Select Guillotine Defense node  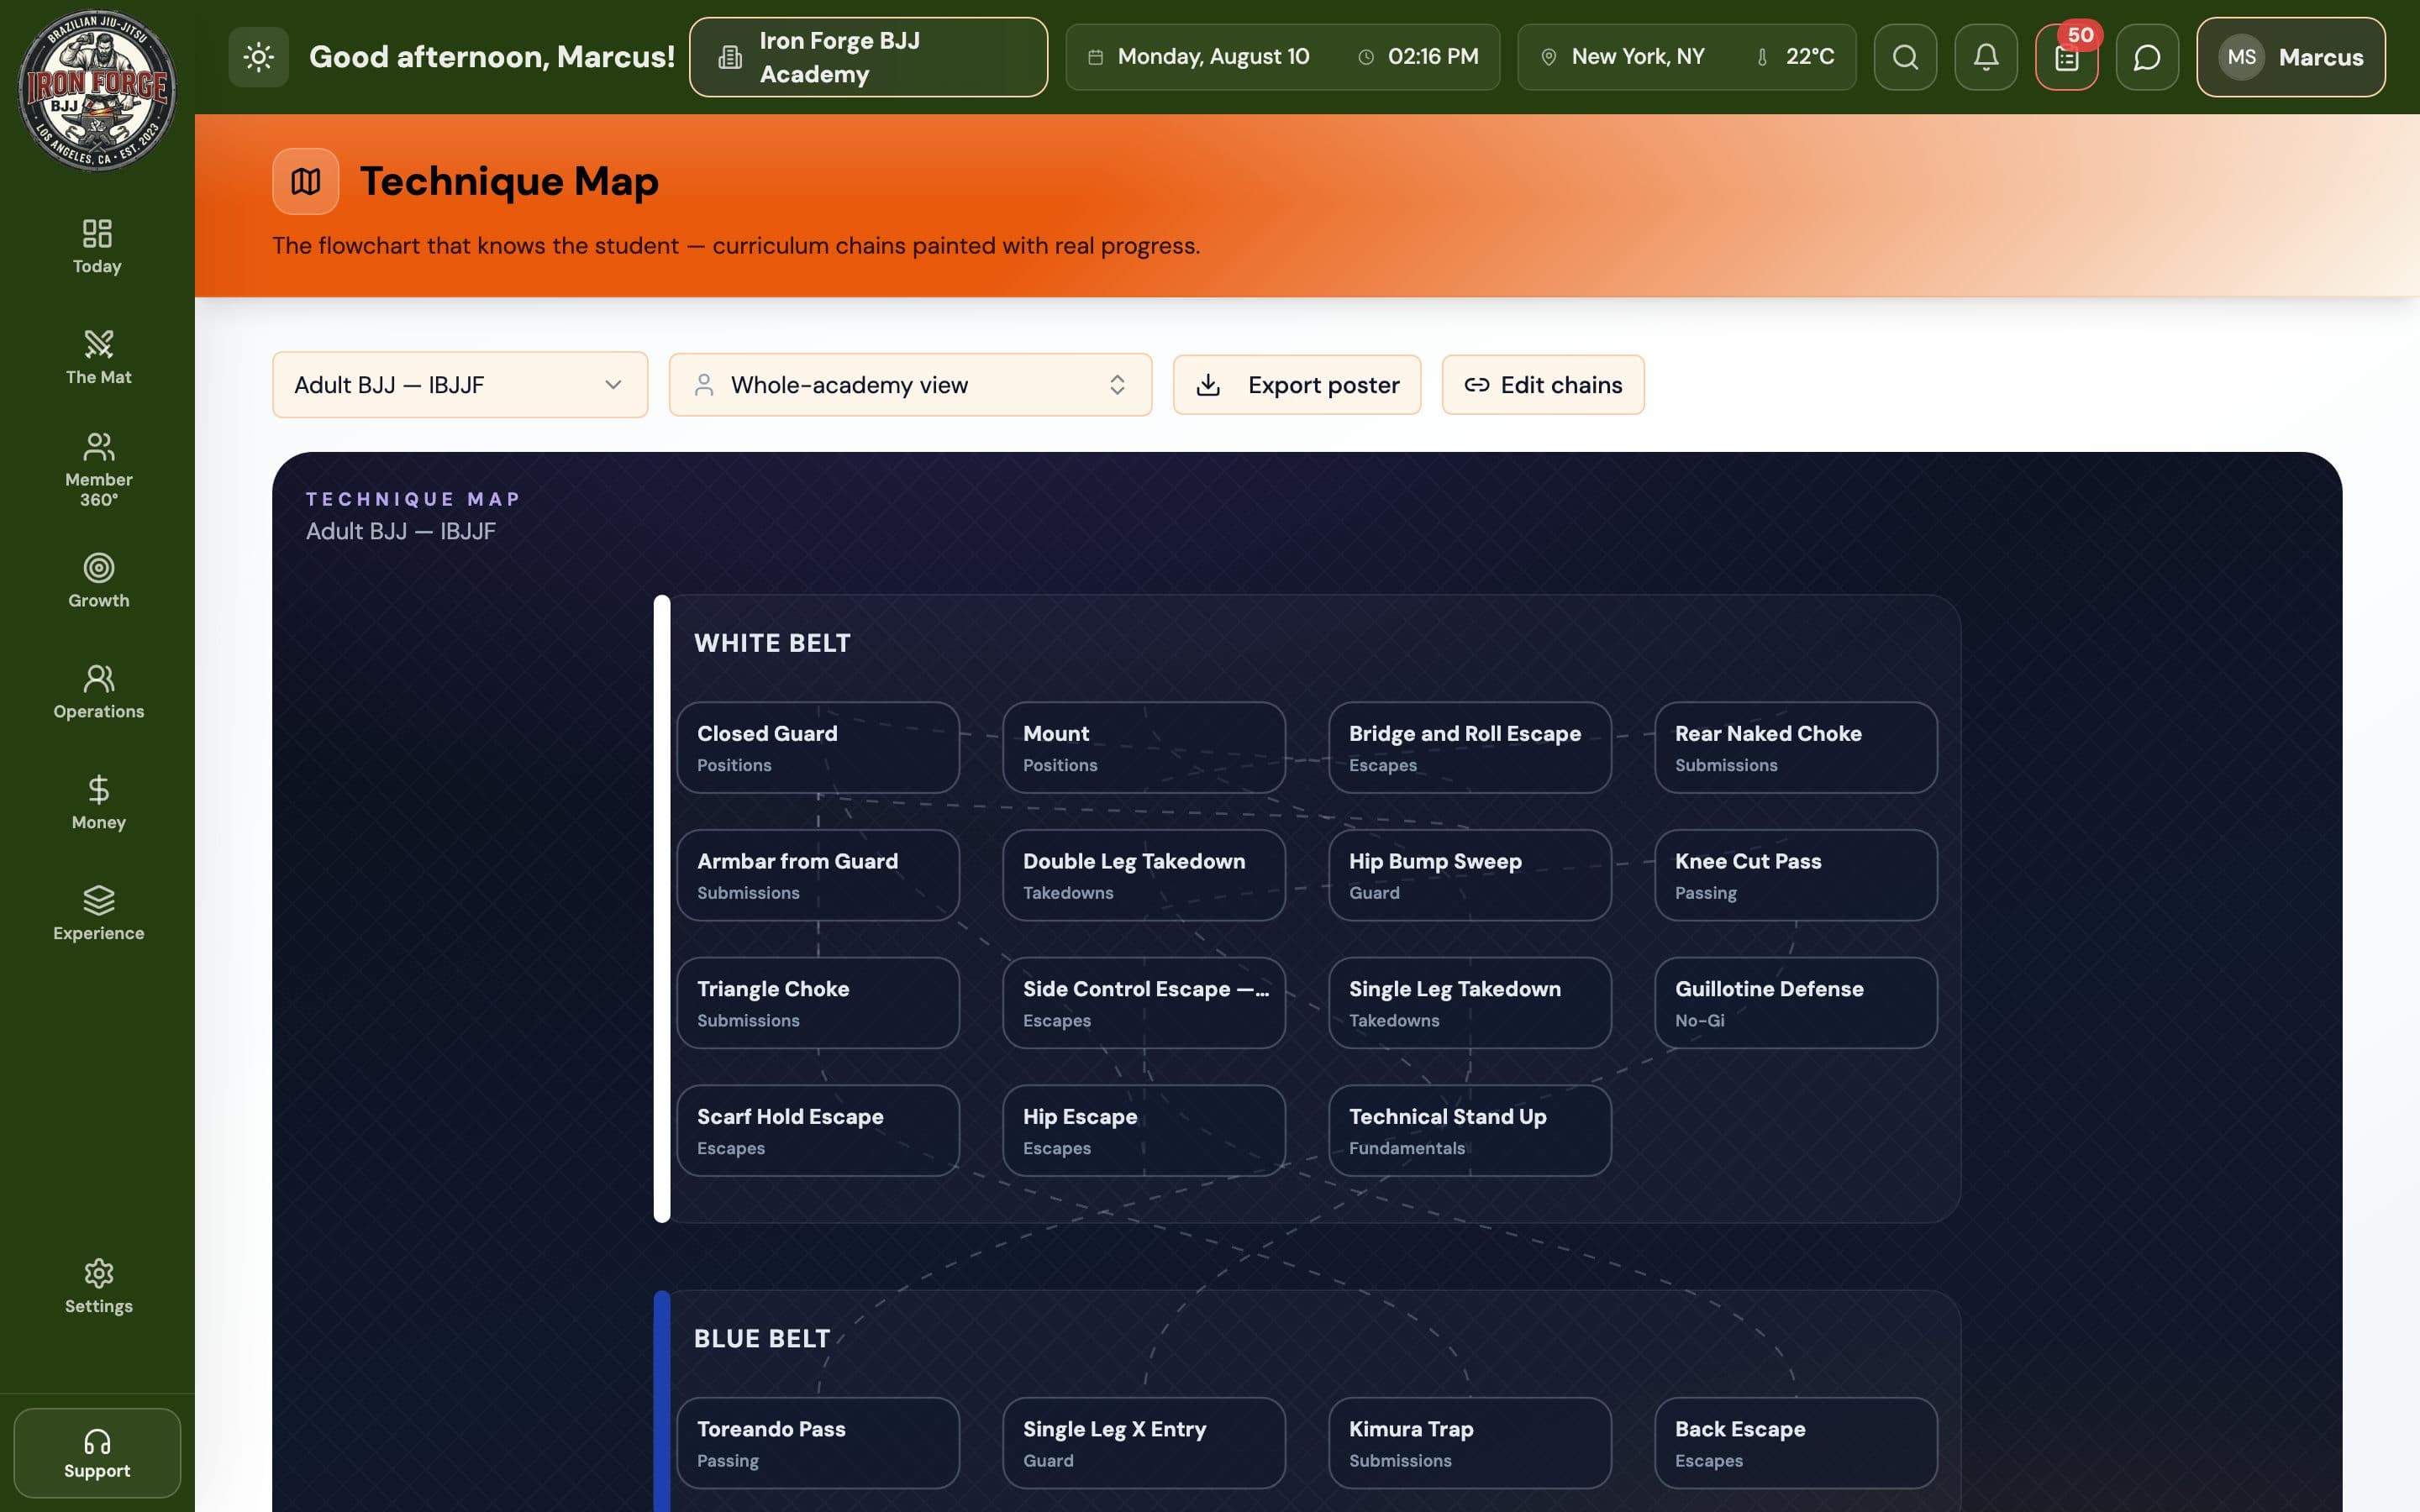click(1795, 1003)
